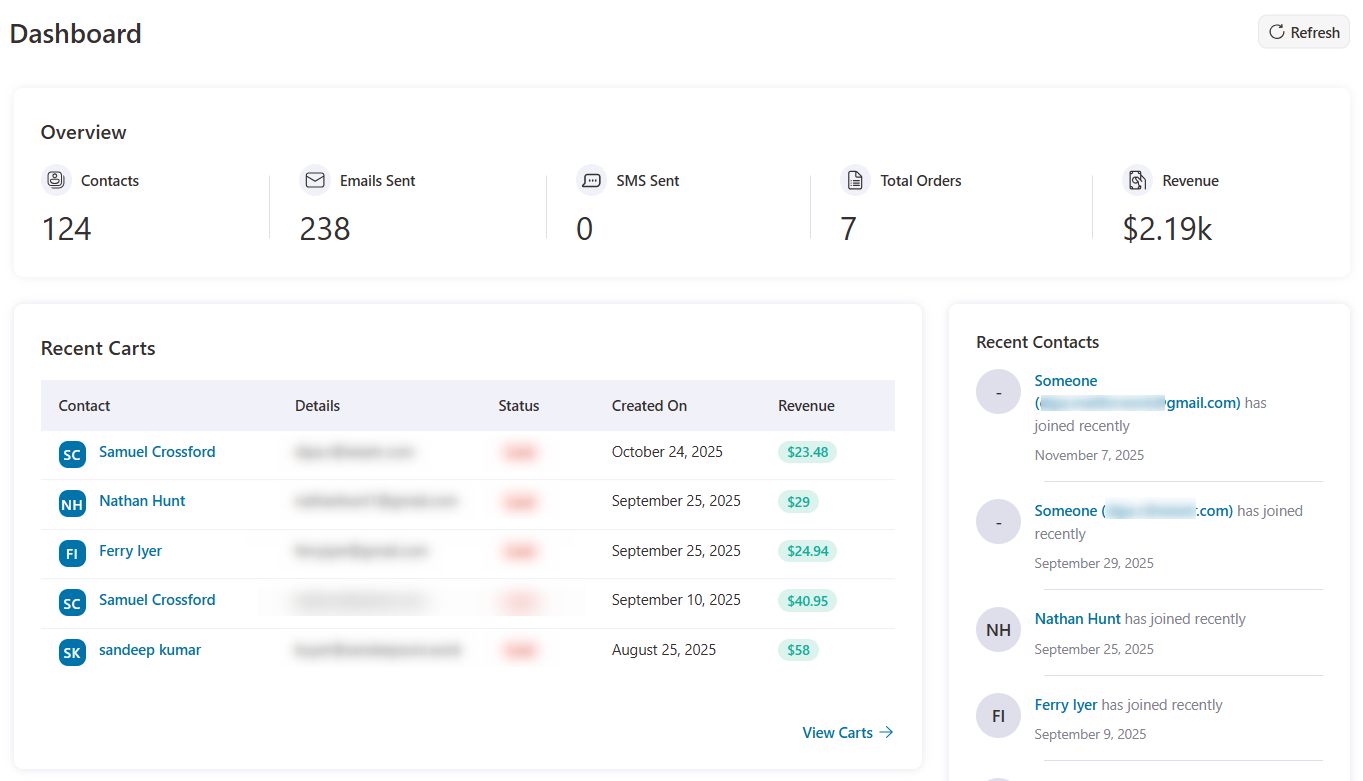Open the View Carts link
Screen dimensions: 1363x781
[x=837, y=732]
